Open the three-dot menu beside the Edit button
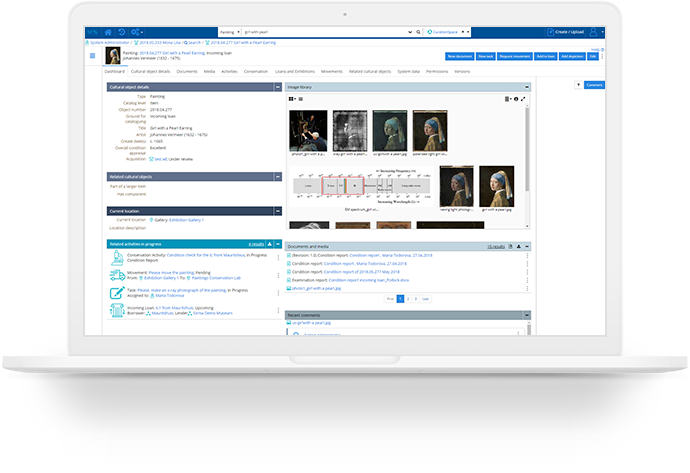 (x=602, y=56)
